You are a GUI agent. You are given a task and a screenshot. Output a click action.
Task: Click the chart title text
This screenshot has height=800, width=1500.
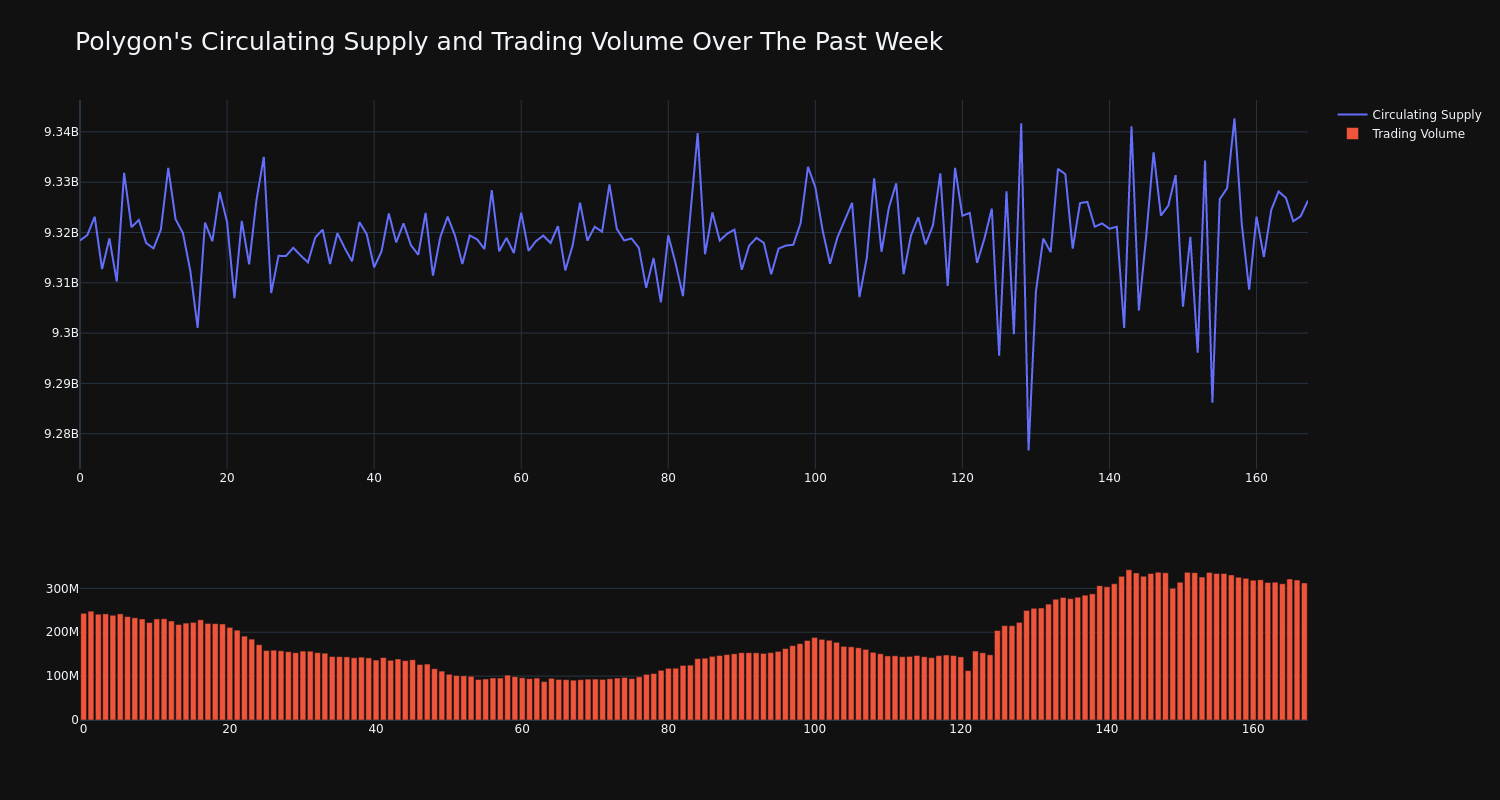[508, 42]
